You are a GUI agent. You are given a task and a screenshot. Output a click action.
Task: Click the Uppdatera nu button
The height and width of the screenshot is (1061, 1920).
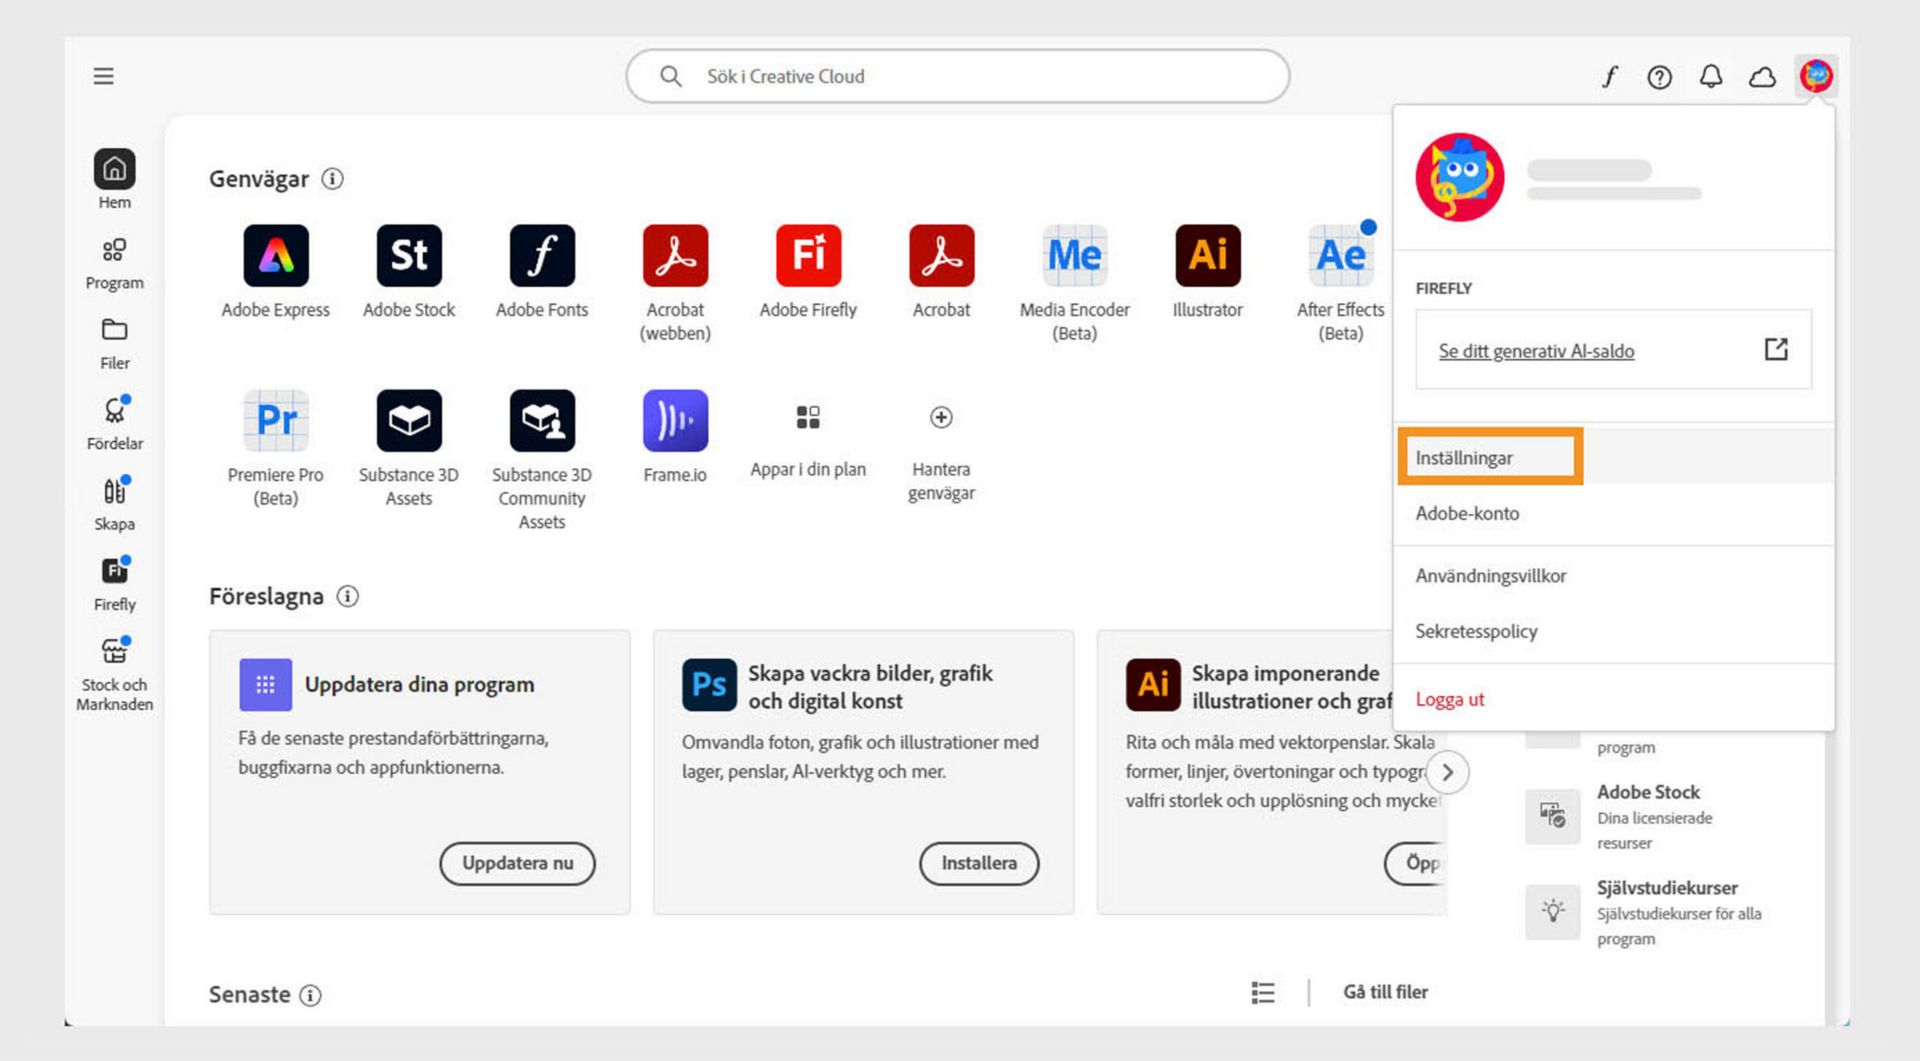517,863
